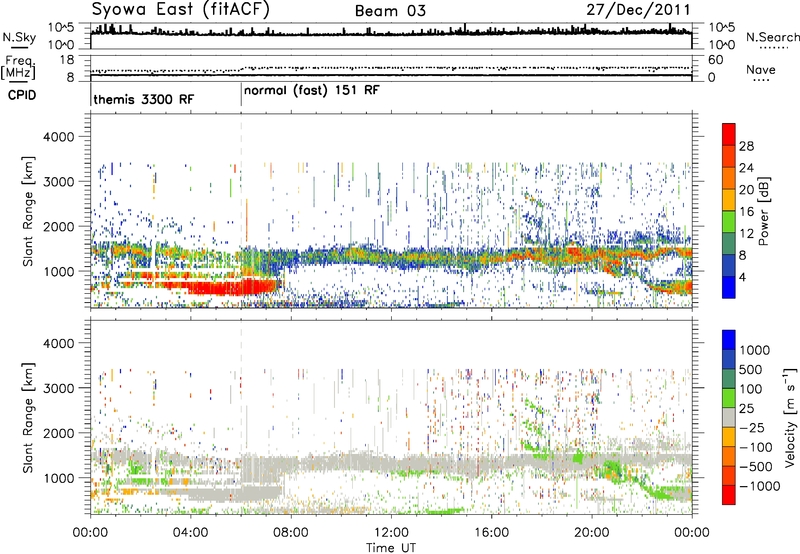Click the Power colorbar tick "16"
Screen dimensions: 800x554
point(746,212)
